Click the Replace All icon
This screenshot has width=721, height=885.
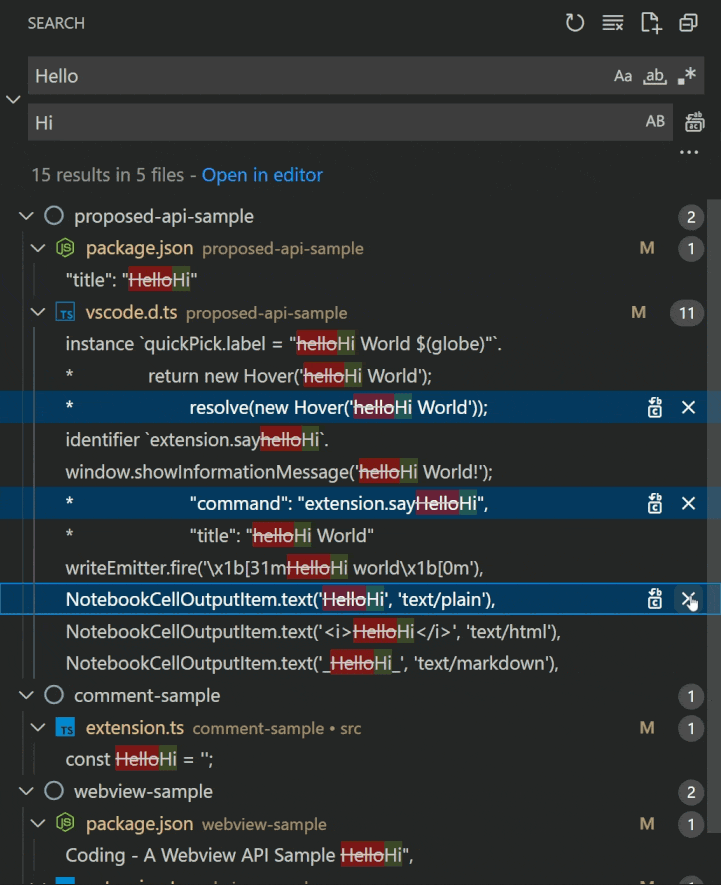tap(694, 122)
